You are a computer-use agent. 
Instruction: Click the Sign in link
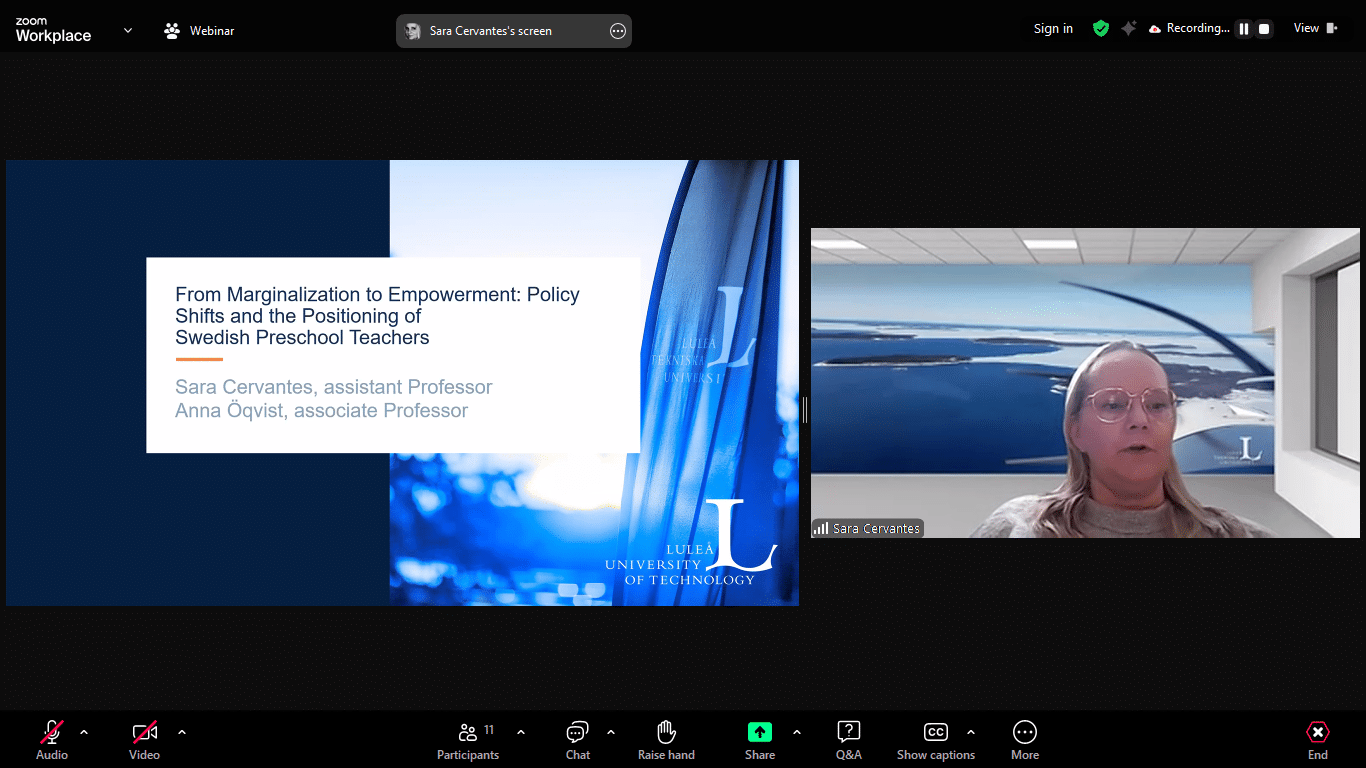click(x=1053, y=29)
